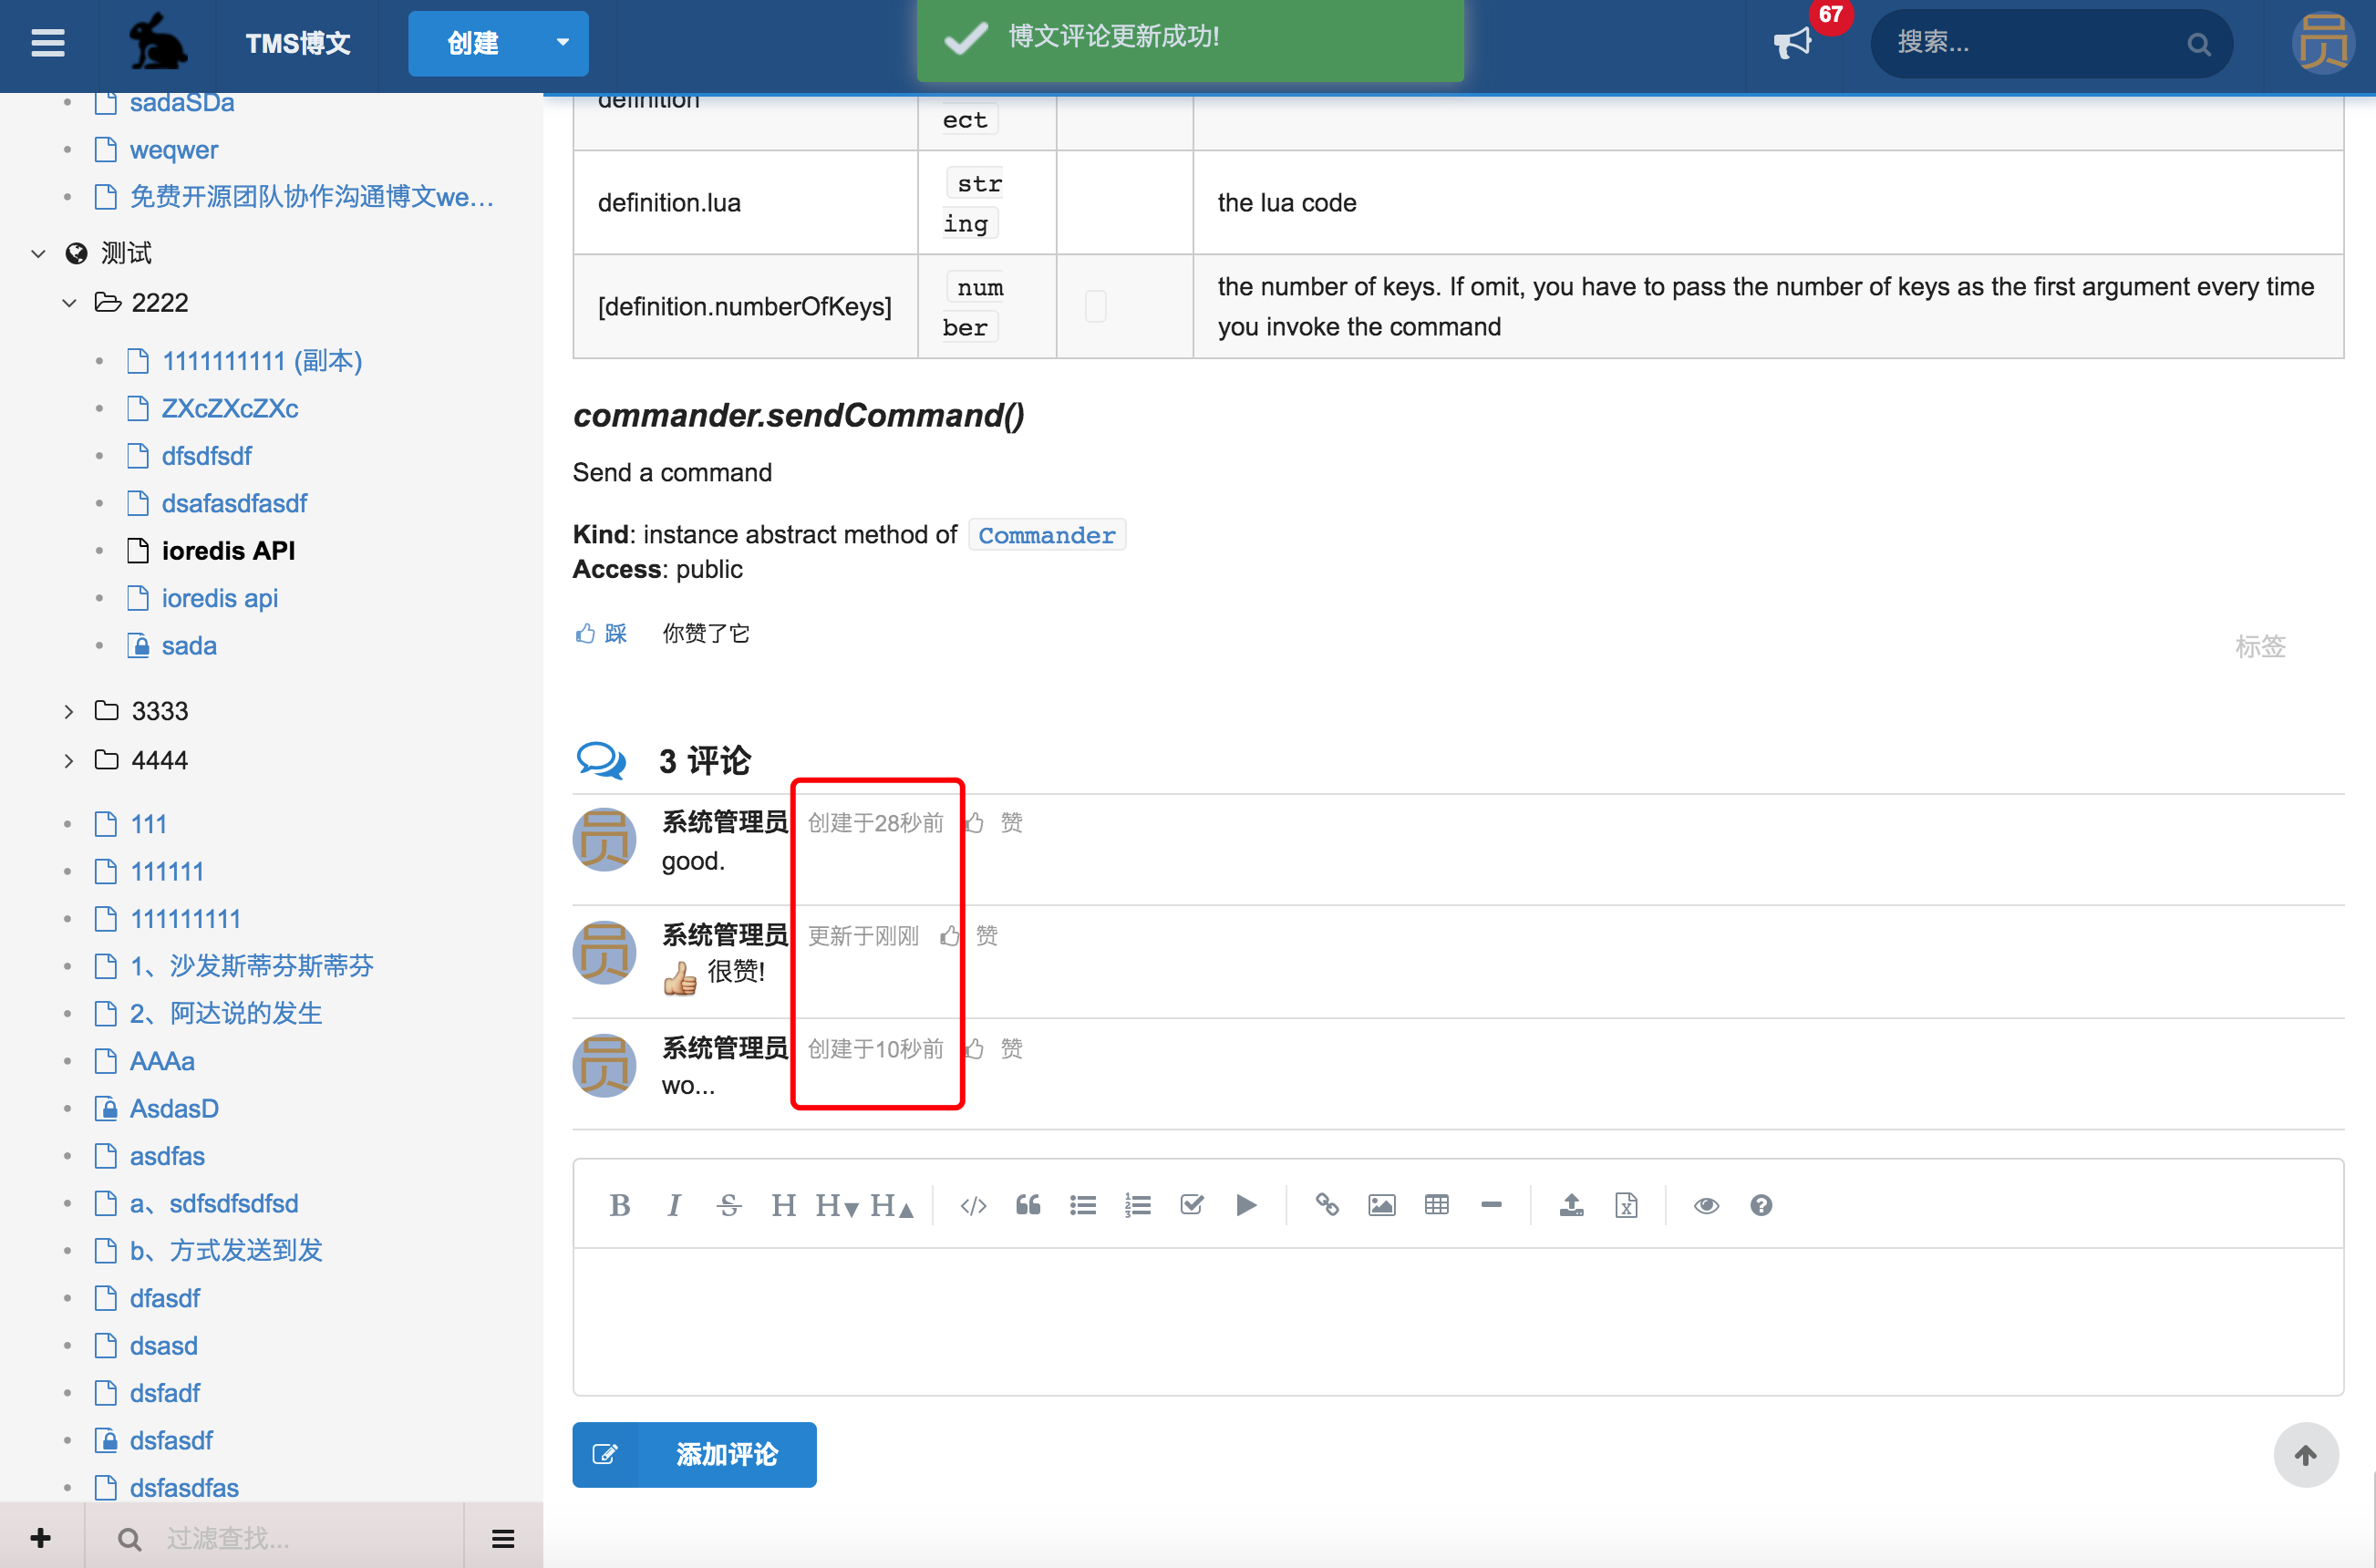
Task: Expand the 4444 folder
Action: (69, 760)
